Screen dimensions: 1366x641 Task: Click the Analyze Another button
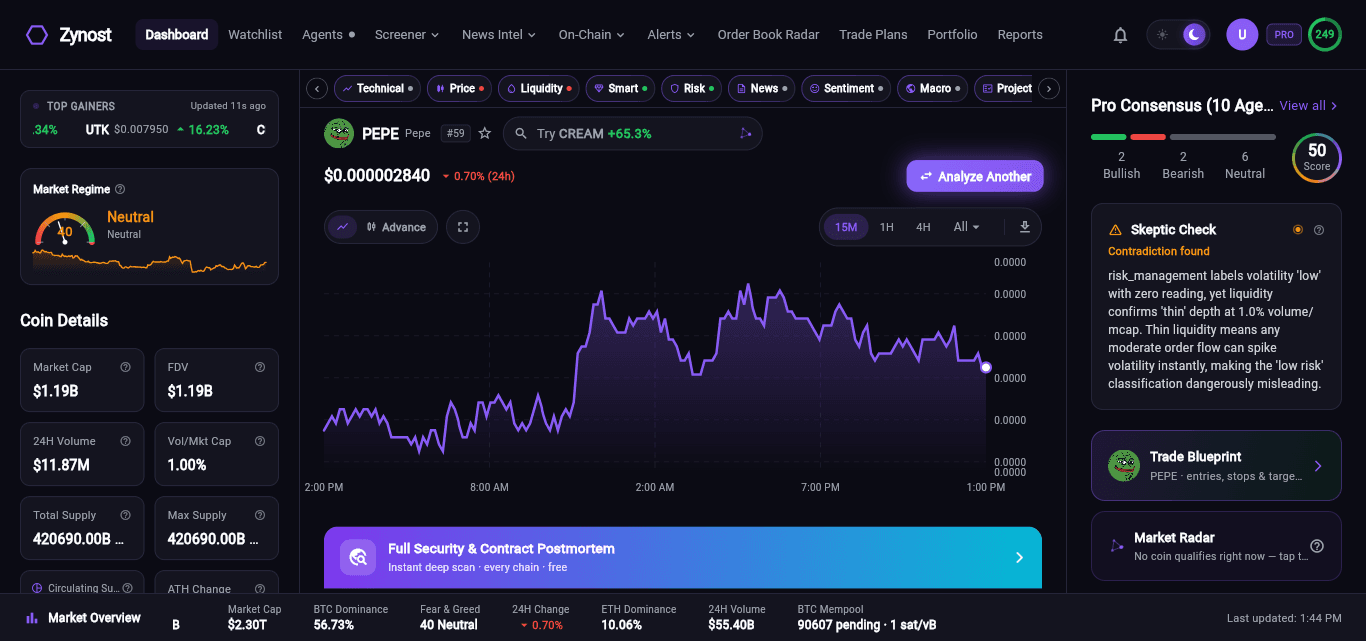tap(975, 176)
